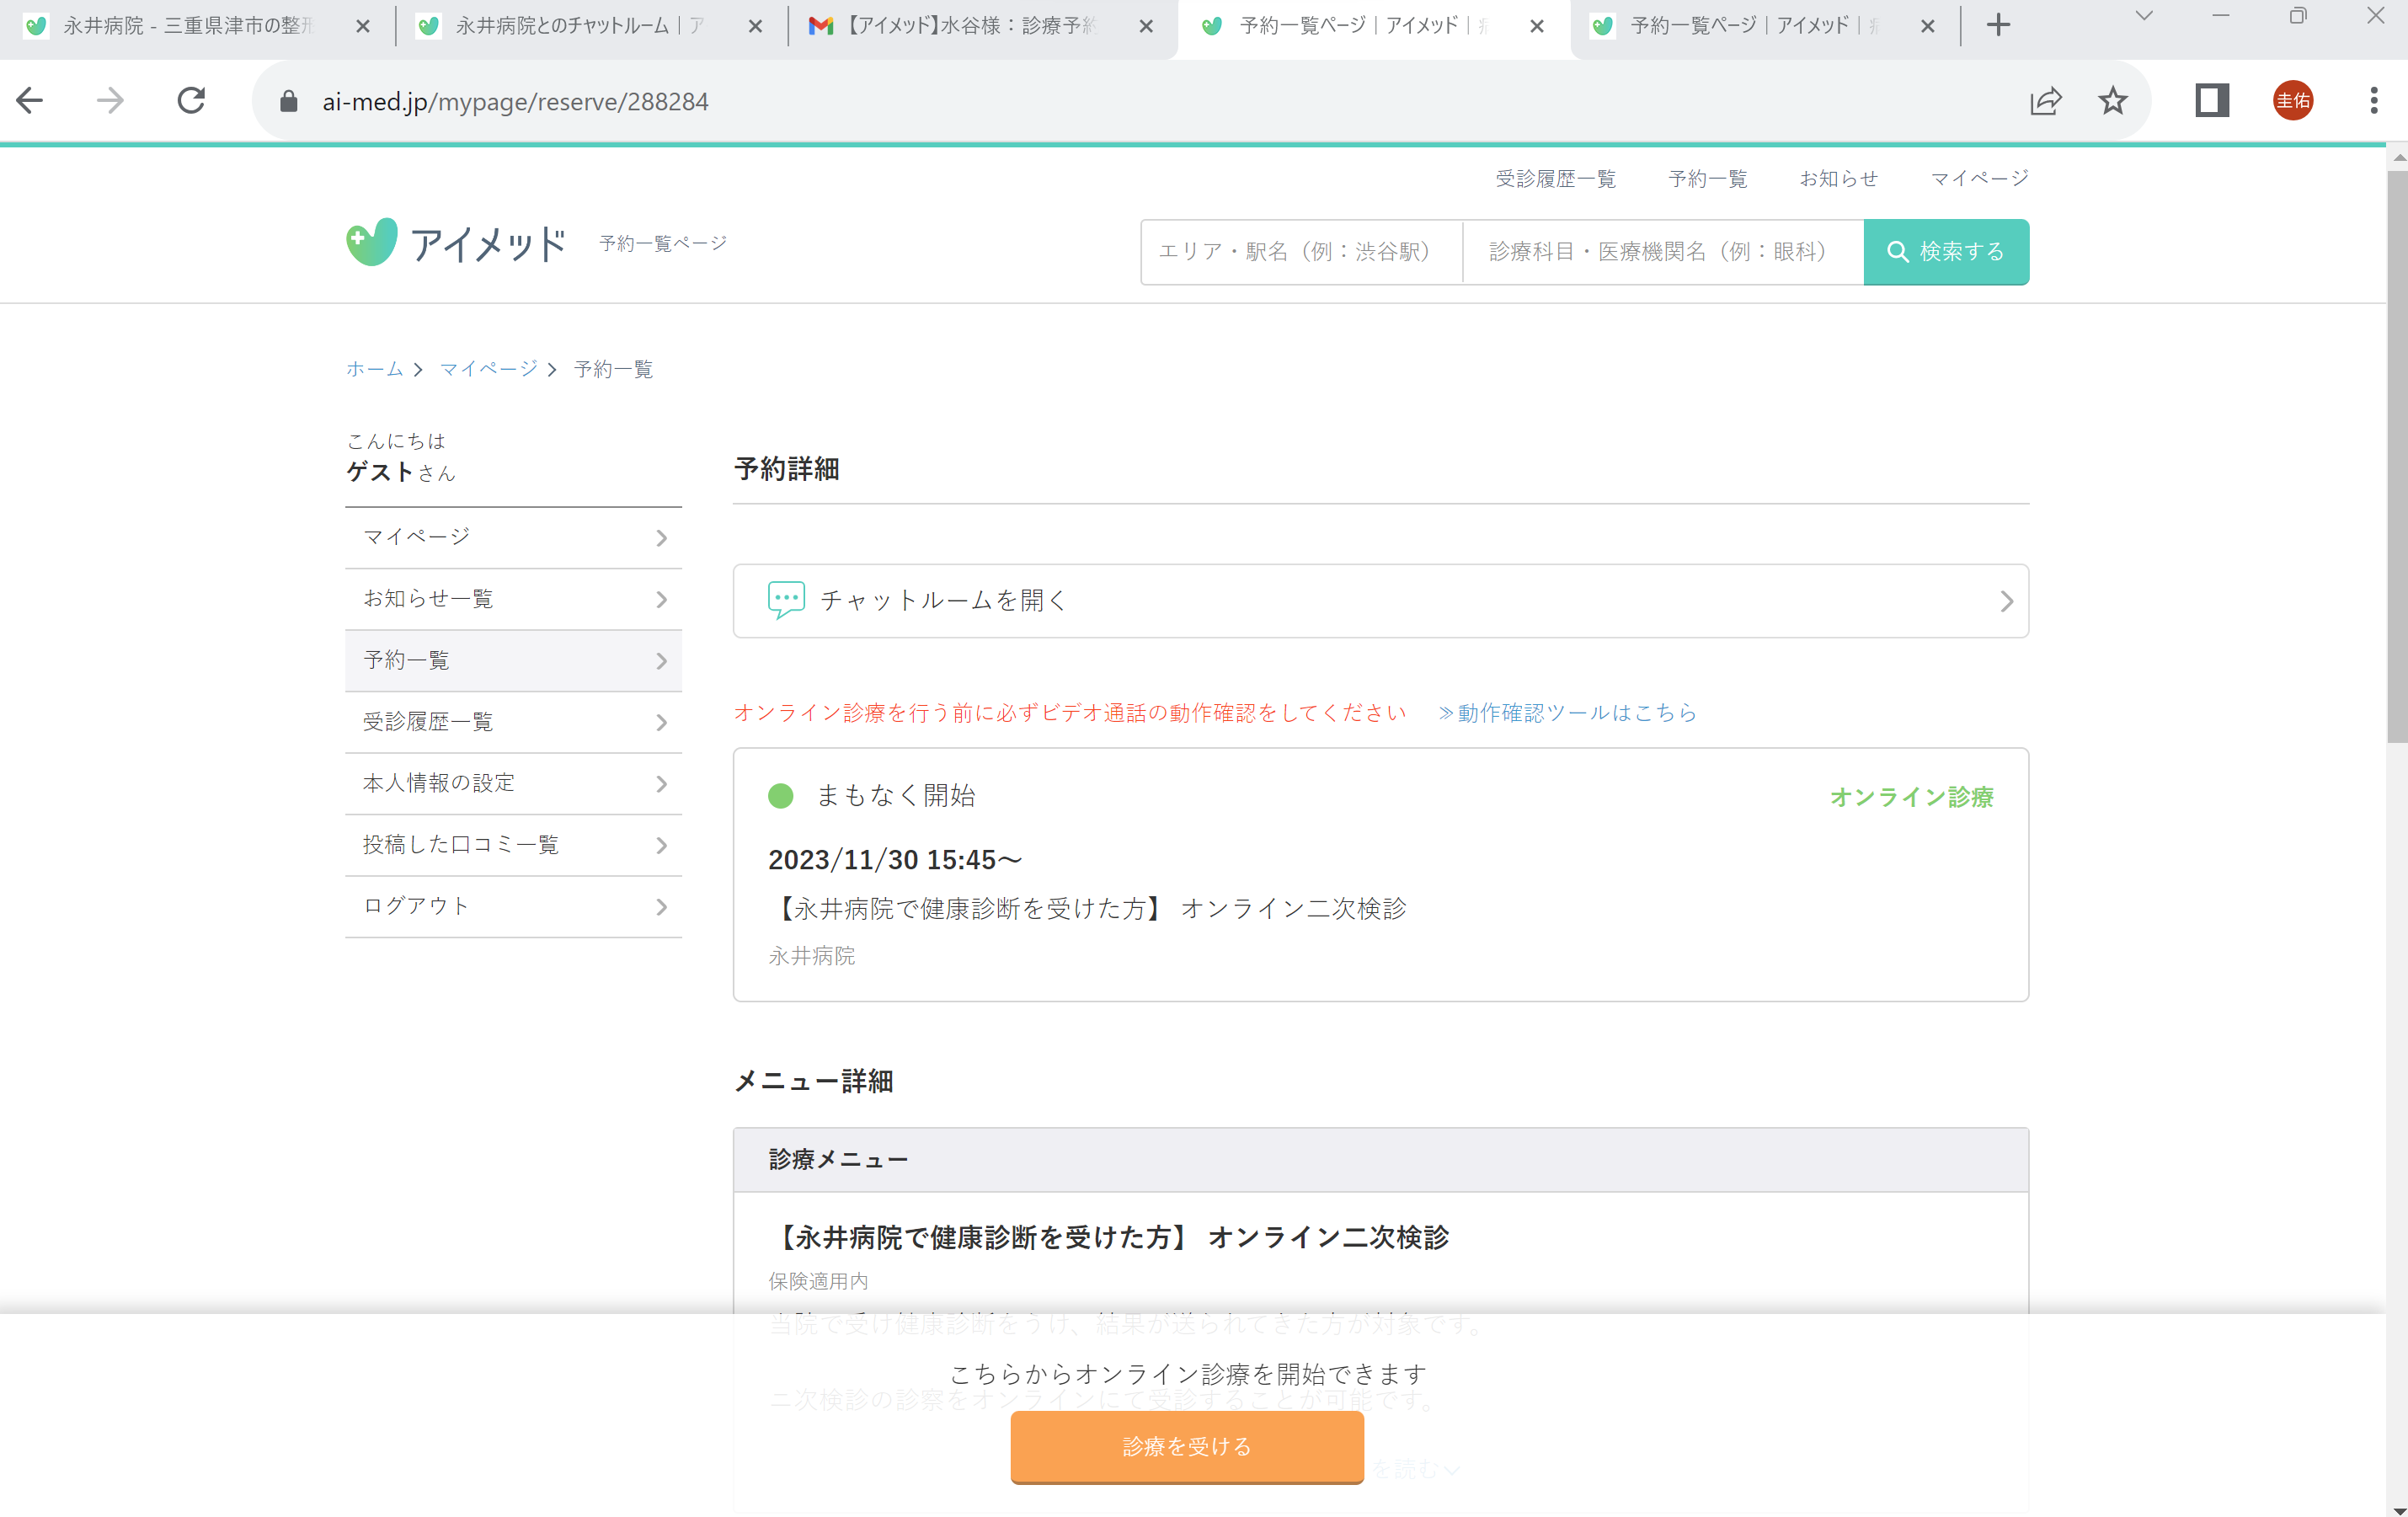Screen dimensions: 2408x1517
Task: Select 投稿した口コミ一覧 in the sidebar
Action: pos(513,845)
